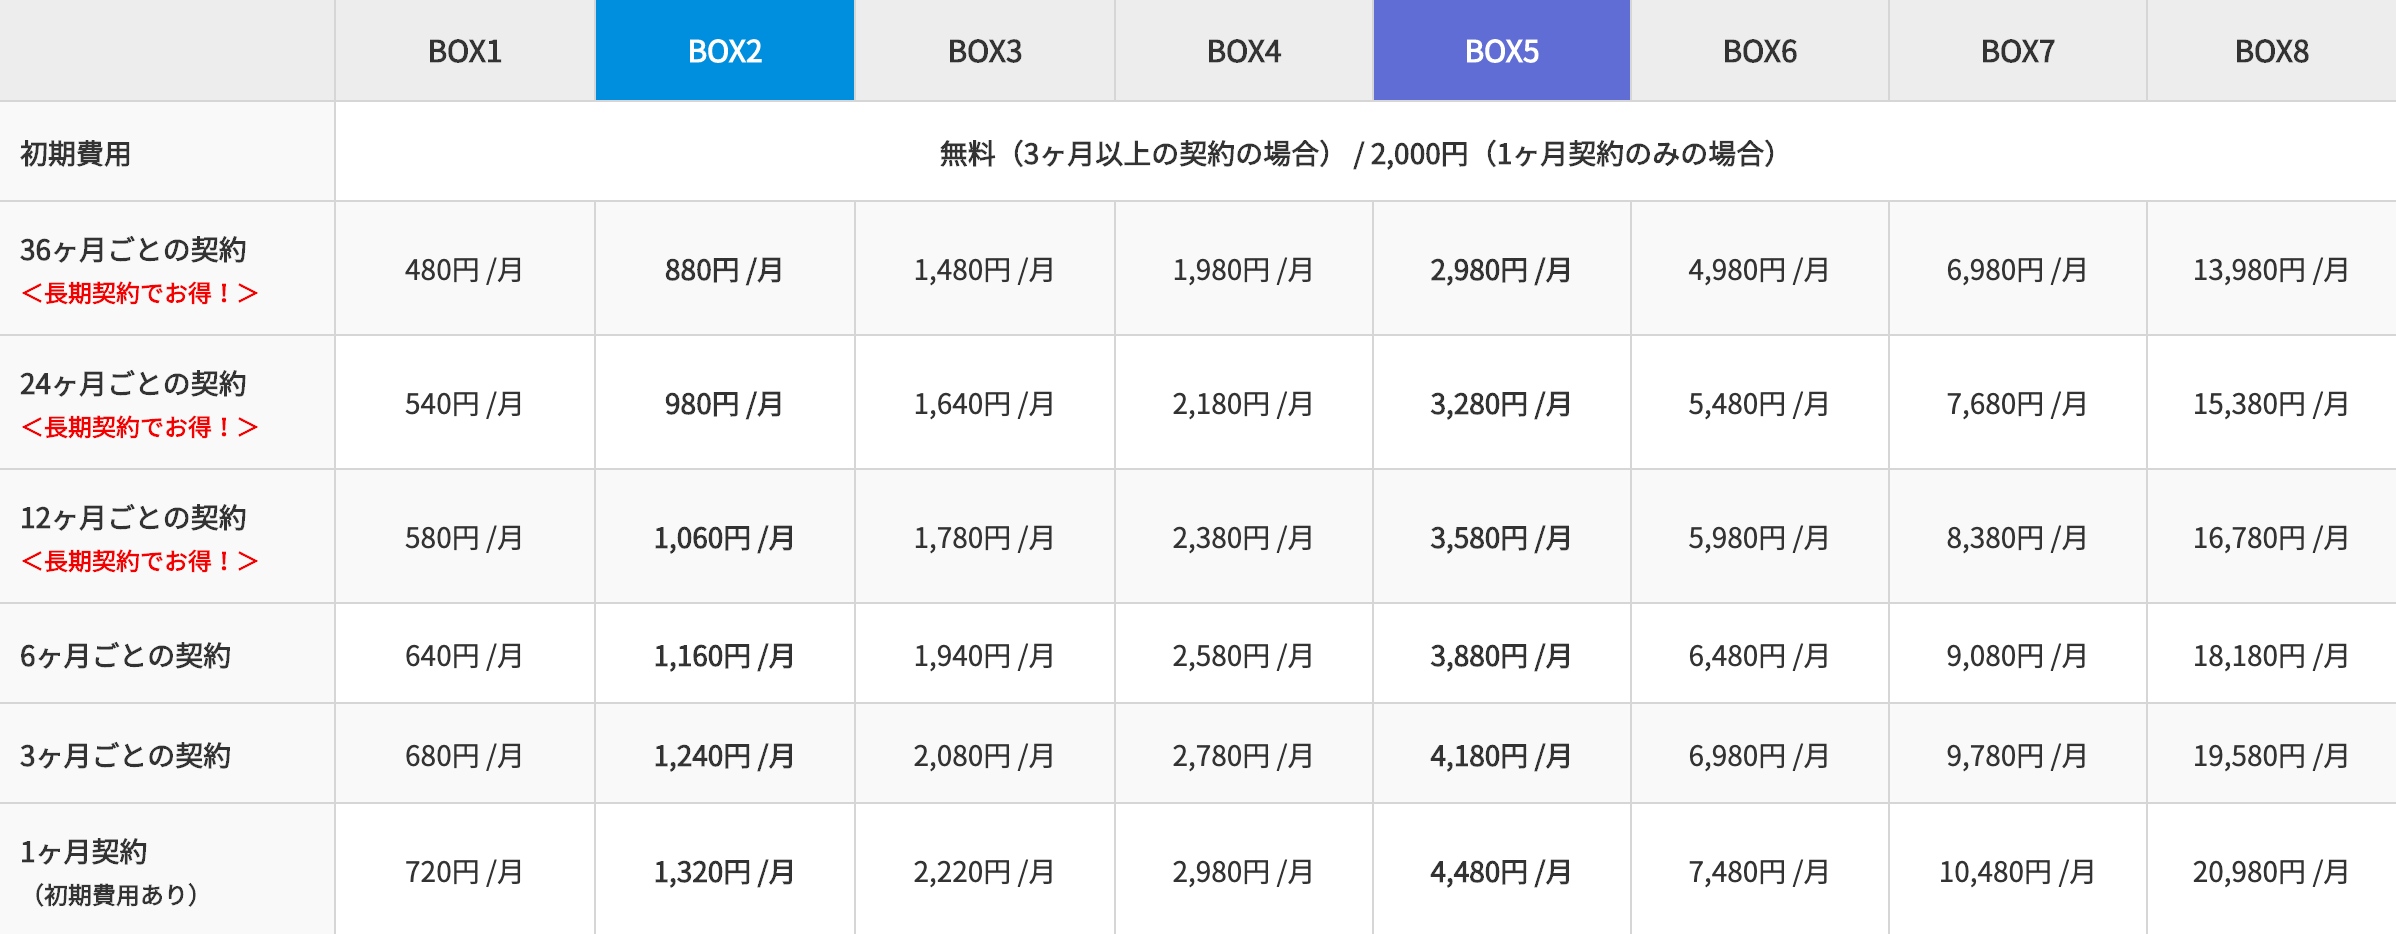Image resolution: width=2396 pixels, height=934 pixels.
Task: Click the BOX3 2,080円/月 3-month price
Action: [984, 756]
